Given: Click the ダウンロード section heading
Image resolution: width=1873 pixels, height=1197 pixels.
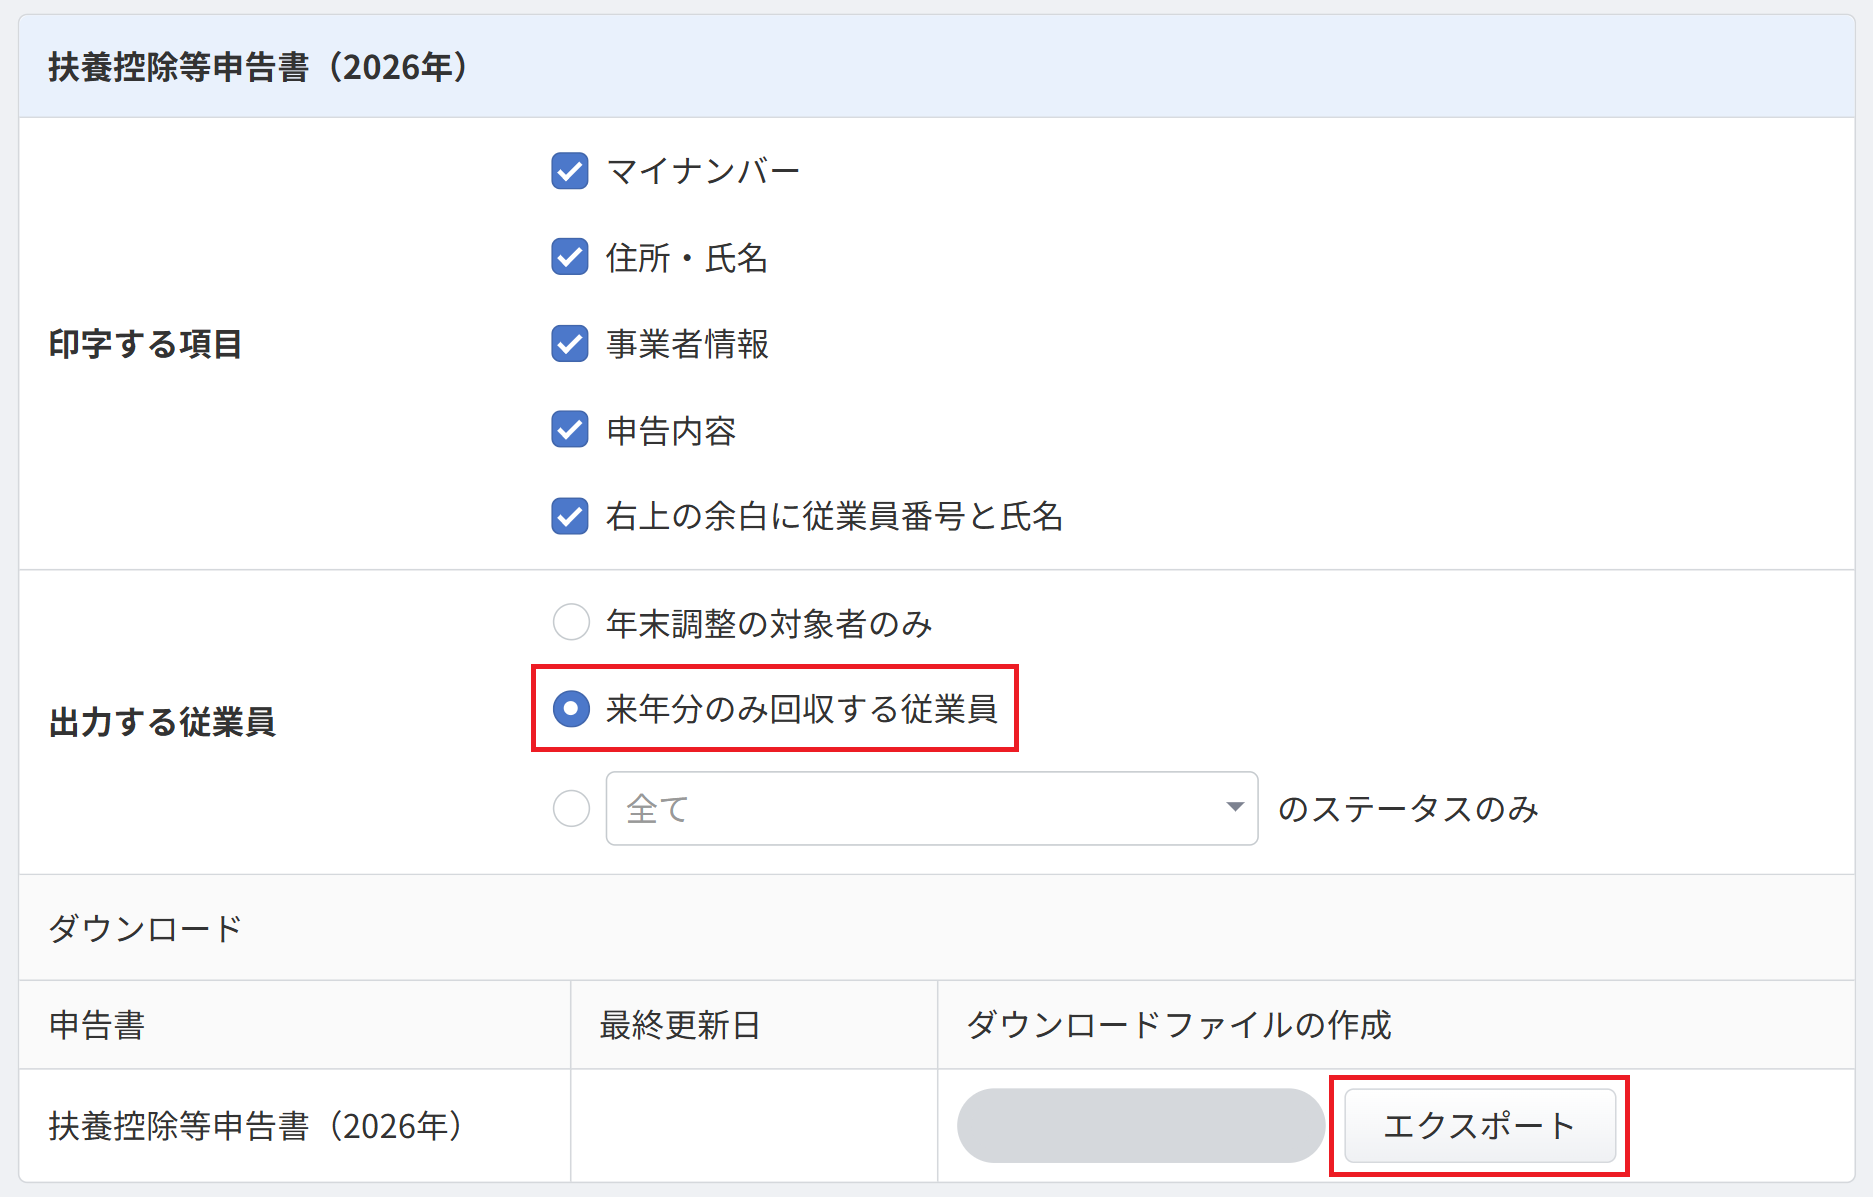Looking at the screenshot, I should pyautogui.click(x=145, y=928).
